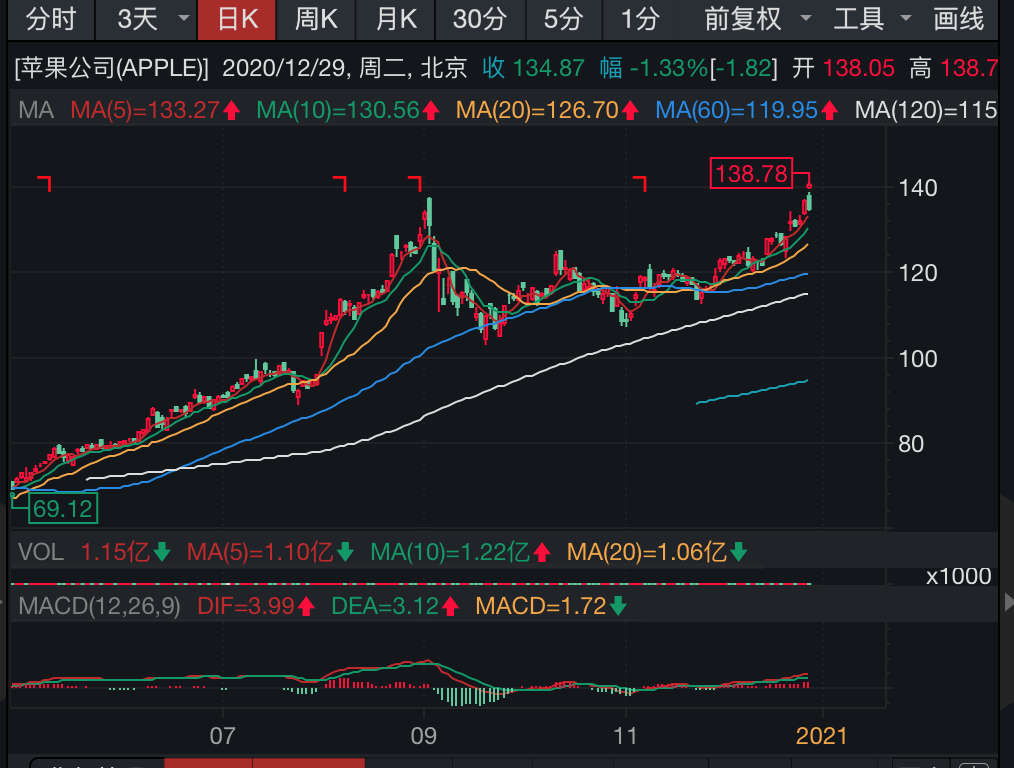Choose the 30分 interval tab
The image size is (1014, 768).
(480, 19)
